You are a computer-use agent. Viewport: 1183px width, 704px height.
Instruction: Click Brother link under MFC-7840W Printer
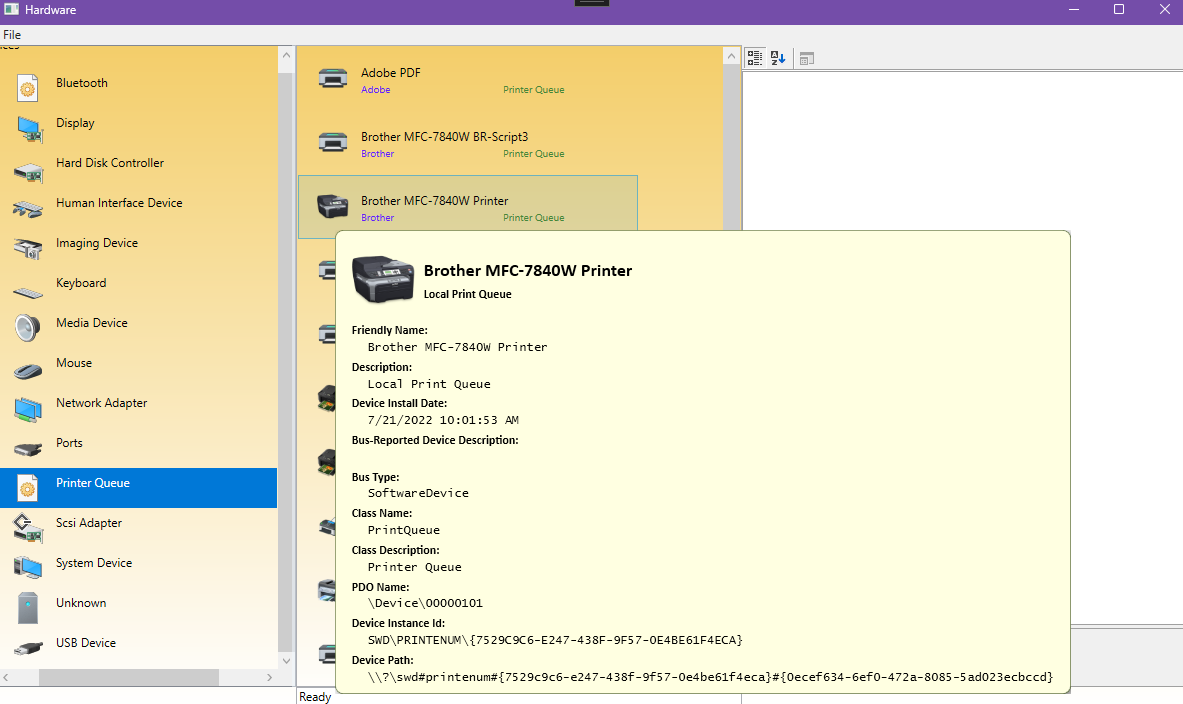377,218
